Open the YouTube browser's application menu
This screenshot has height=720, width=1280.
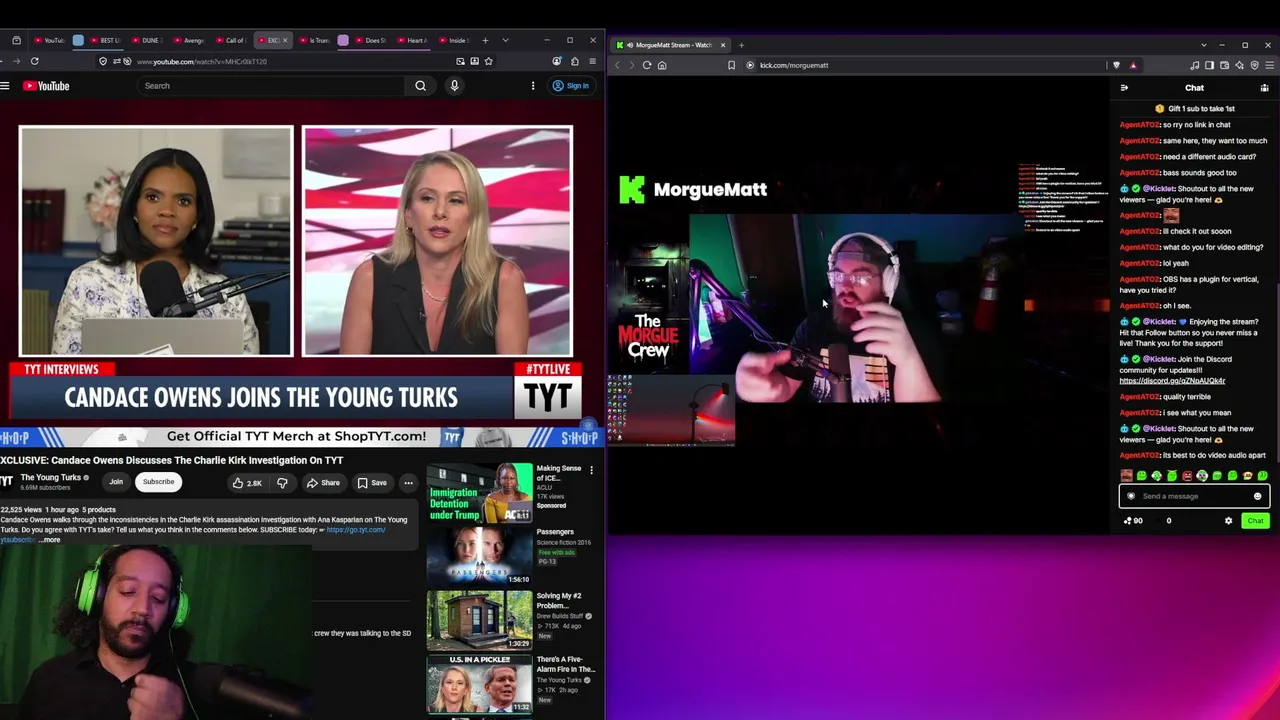pyautogui.click(x=593, y=61)
